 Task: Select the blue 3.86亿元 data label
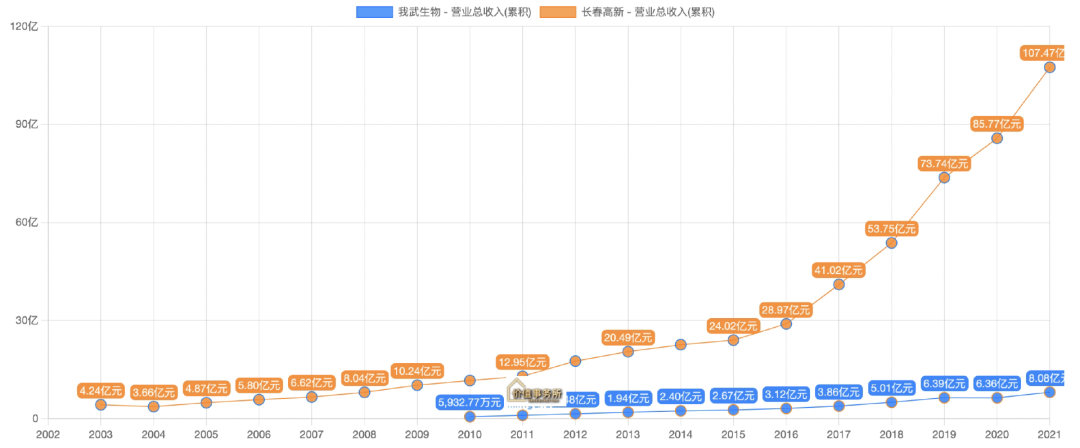(x=838, y=392)
